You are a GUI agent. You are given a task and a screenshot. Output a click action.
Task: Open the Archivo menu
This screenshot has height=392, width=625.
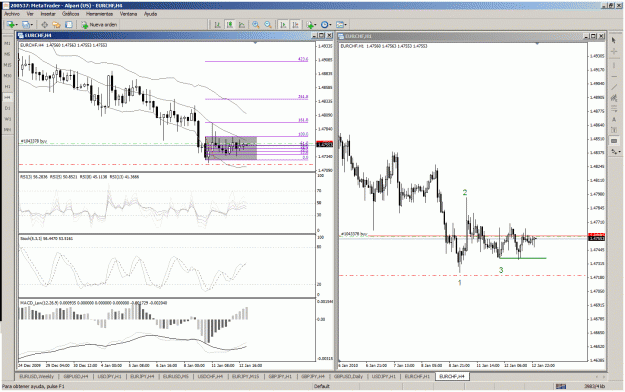click(x=12, y=14)
